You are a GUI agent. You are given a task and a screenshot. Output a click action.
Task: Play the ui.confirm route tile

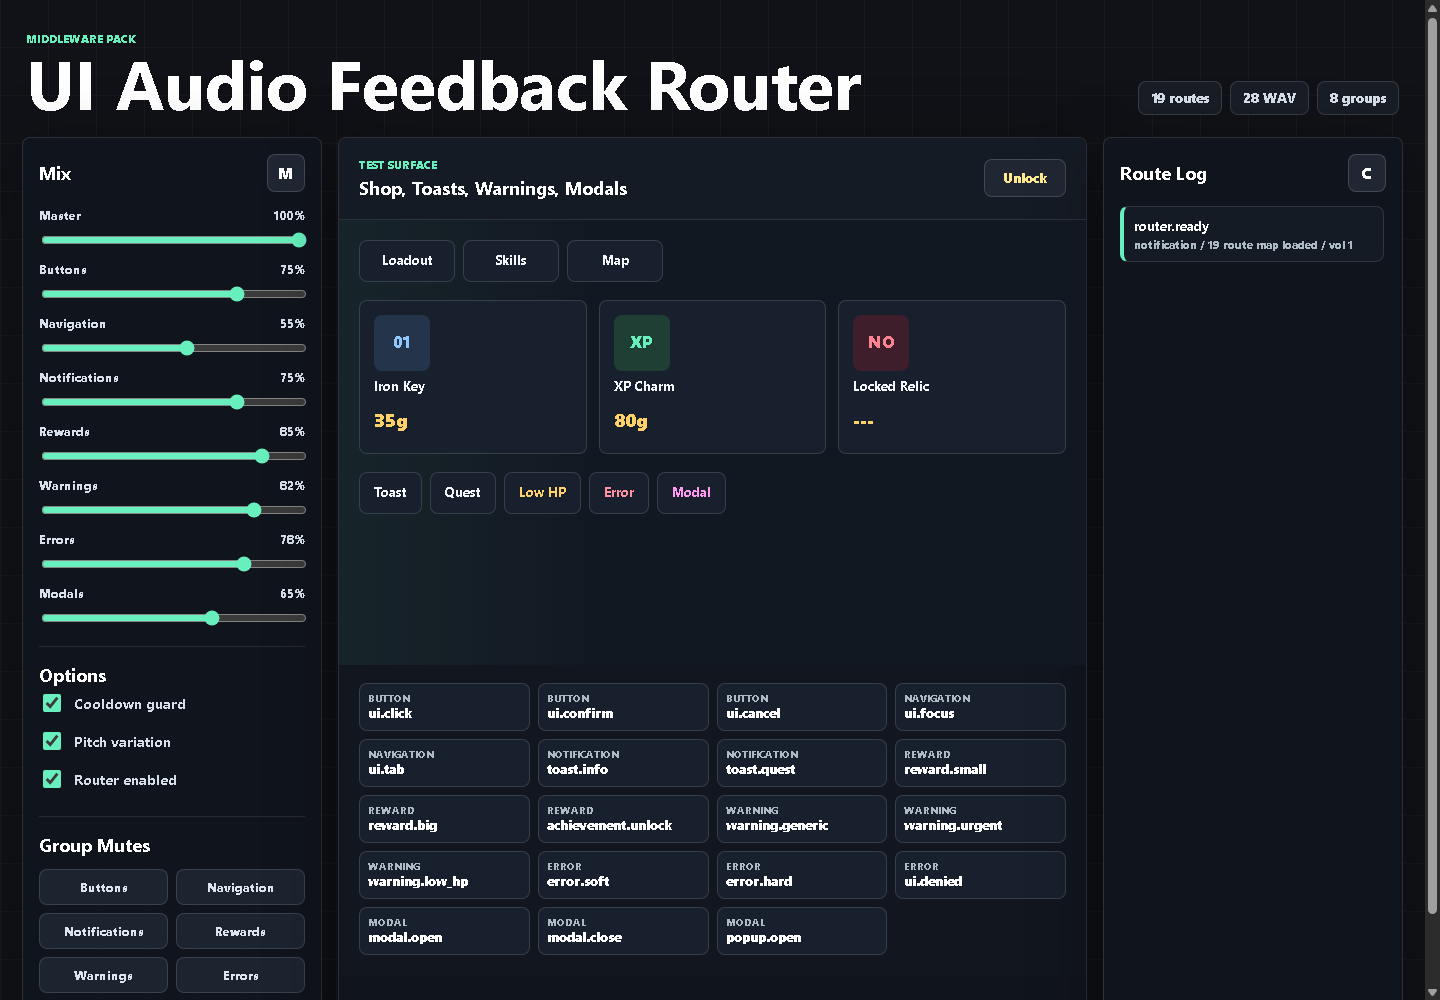coord(623,707)
